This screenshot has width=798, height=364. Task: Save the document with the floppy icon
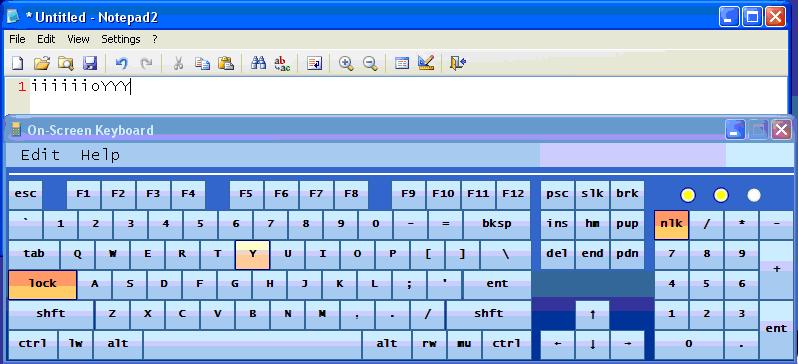(x=90, y=63)
